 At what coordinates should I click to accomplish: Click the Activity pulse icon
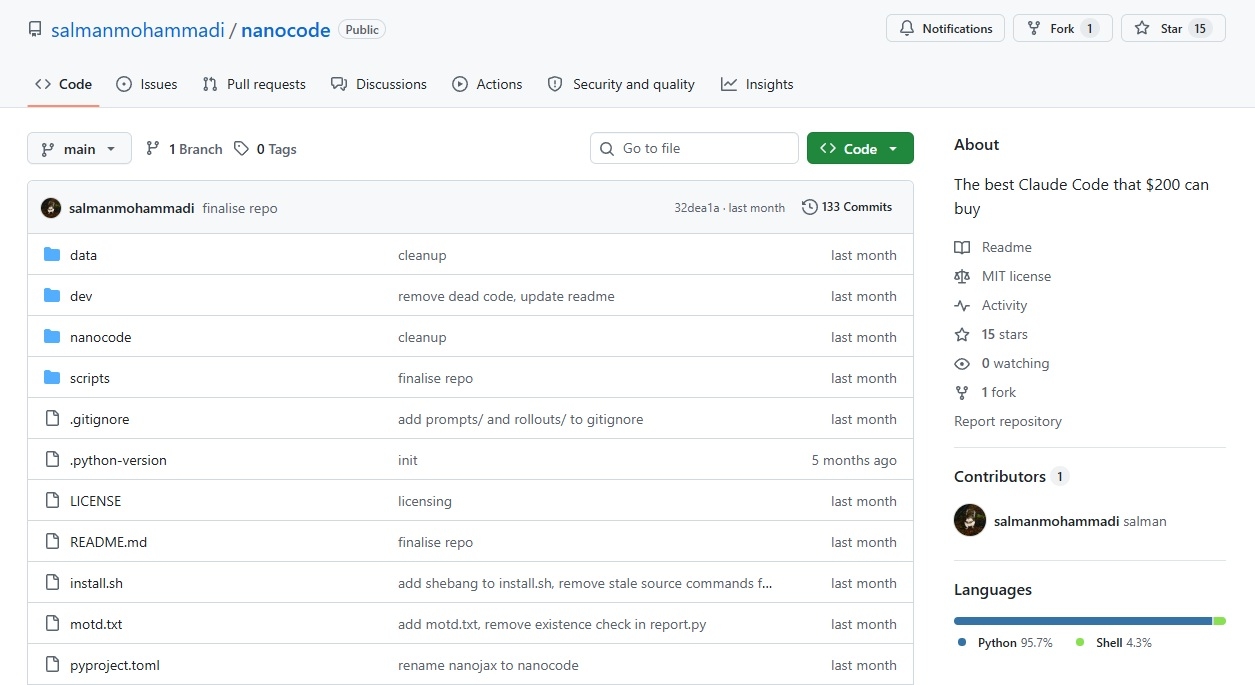(962, 305)
